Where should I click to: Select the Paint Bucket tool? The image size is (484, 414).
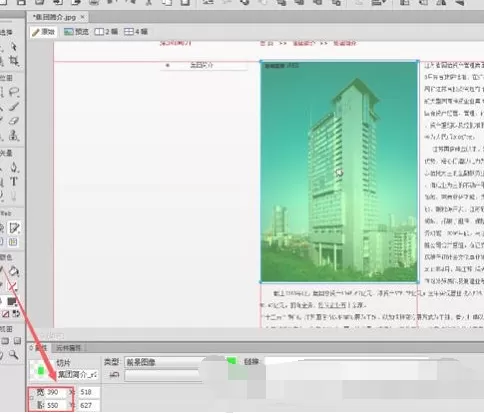(x=14, y=271)
